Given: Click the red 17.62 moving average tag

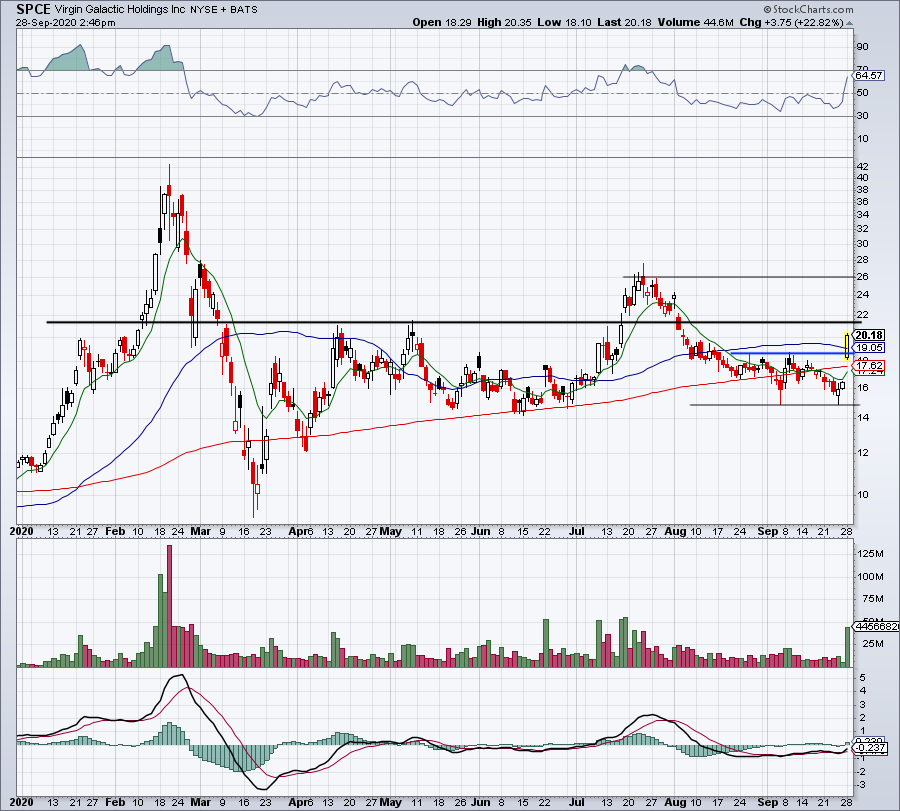Looking at the screenshot, I should click(x=869, y=366).
